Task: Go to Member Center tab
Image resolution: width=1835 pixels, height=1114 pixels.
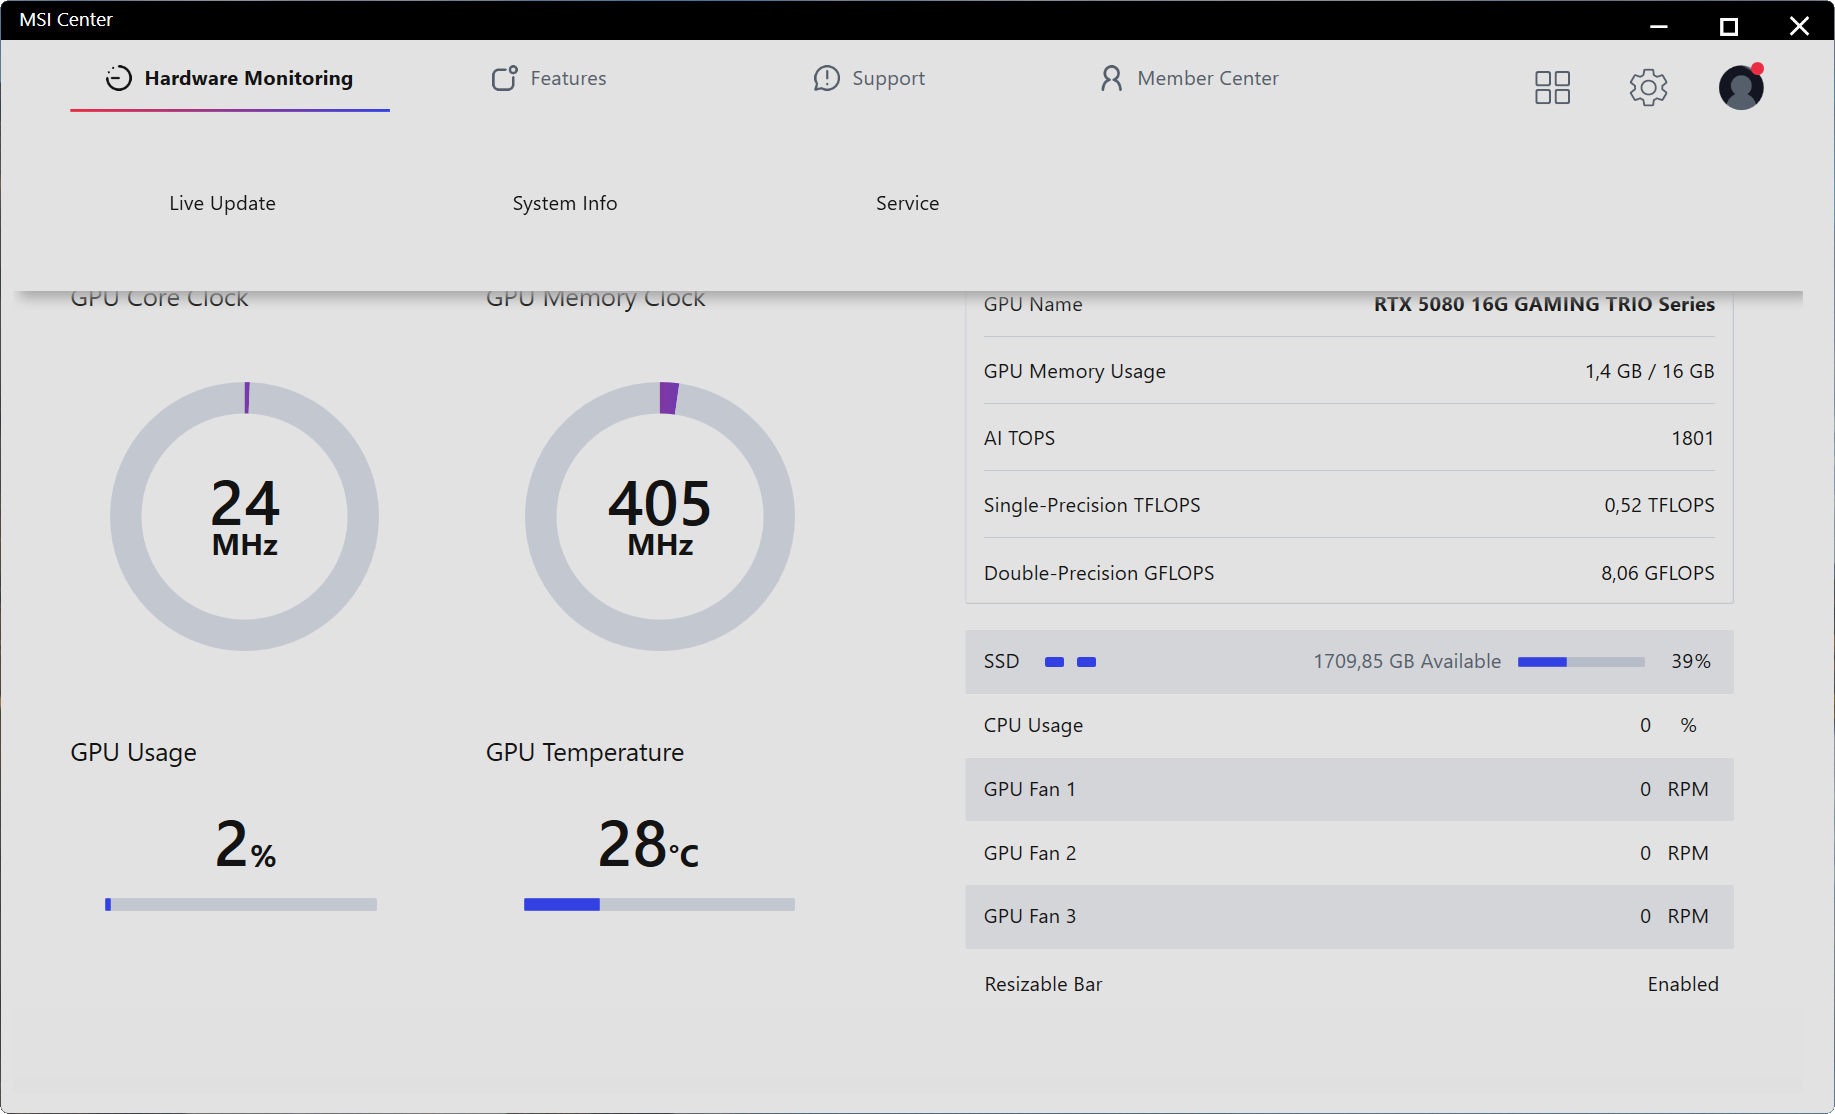Action: (x=1188, y=78)
